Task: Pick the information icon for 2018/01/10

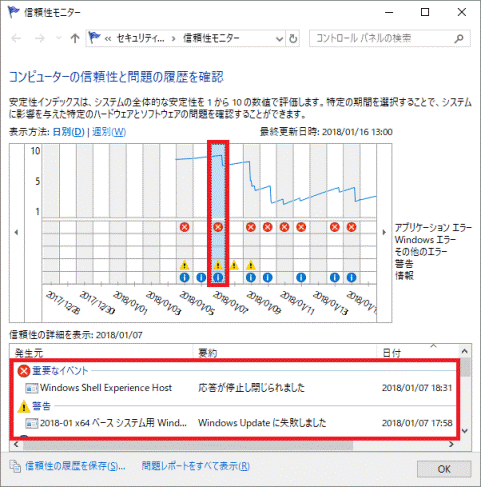Action: (x=268, y=277)
